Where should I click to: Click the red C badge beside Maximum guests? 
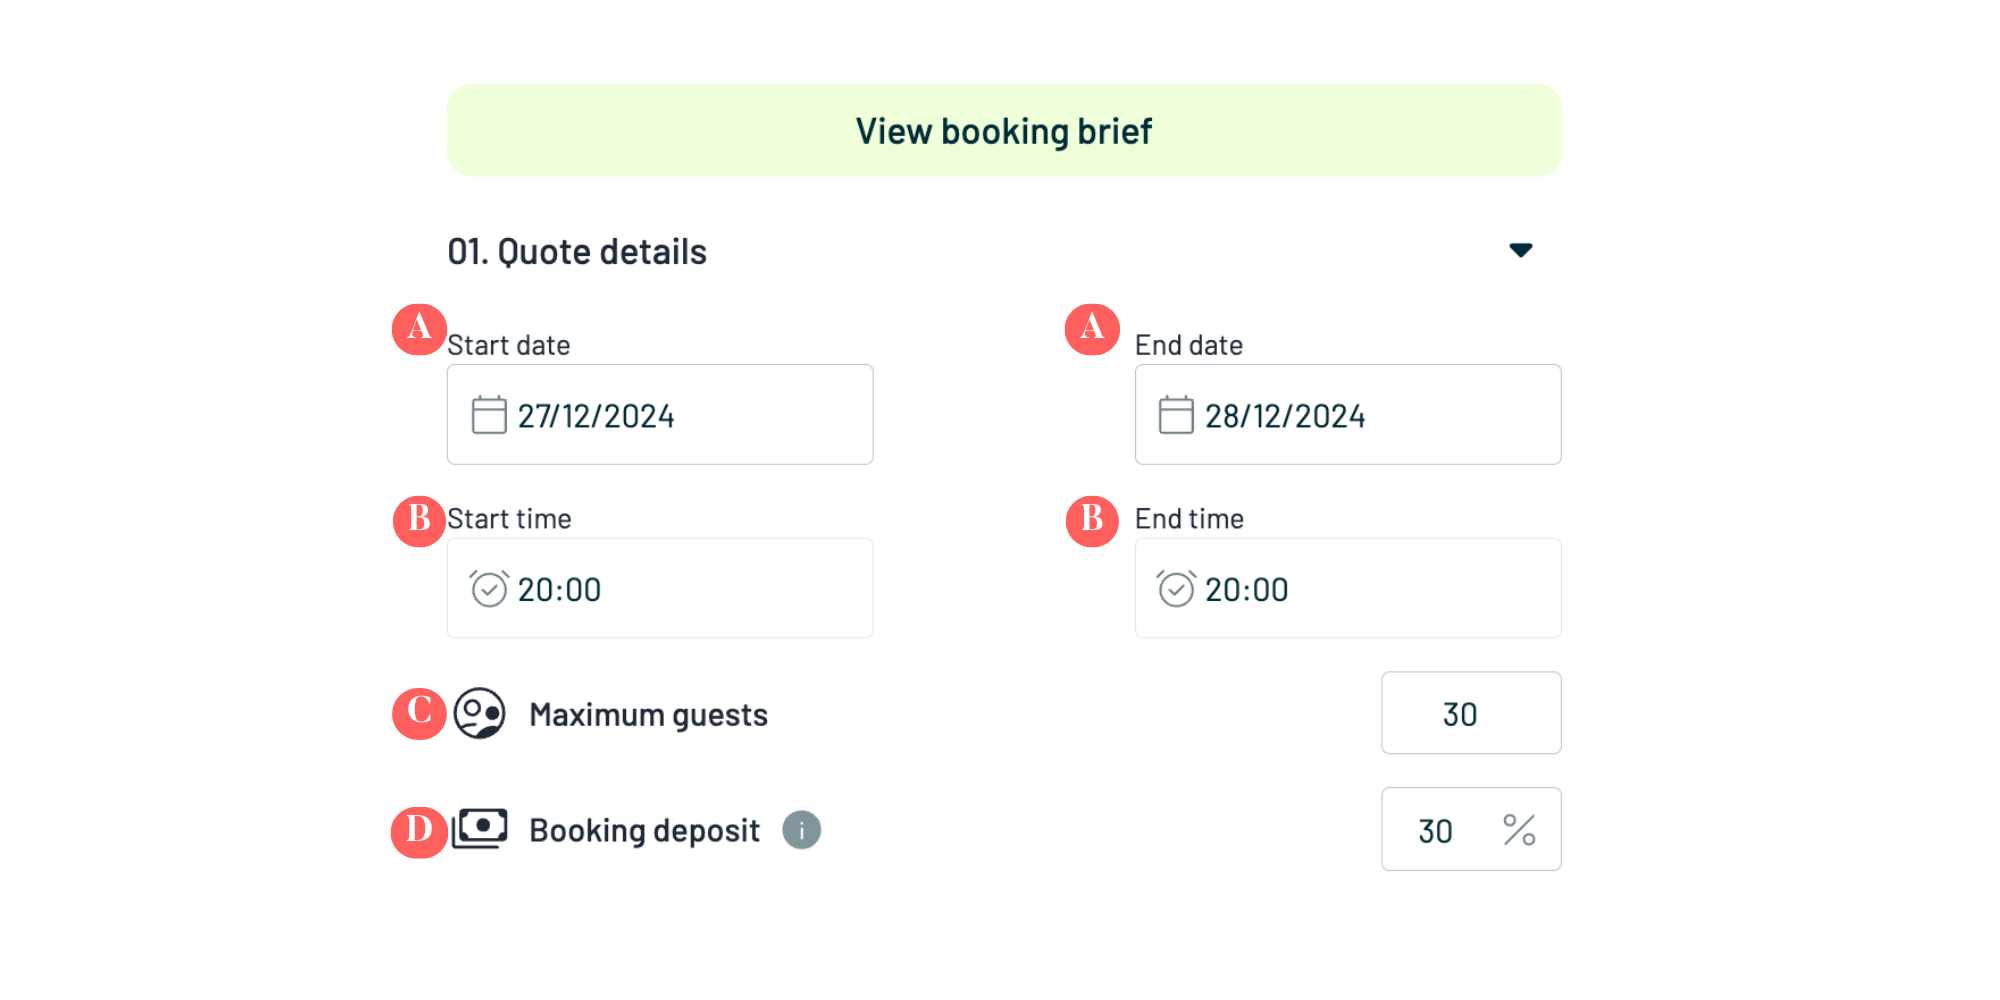tap(419, 713)
